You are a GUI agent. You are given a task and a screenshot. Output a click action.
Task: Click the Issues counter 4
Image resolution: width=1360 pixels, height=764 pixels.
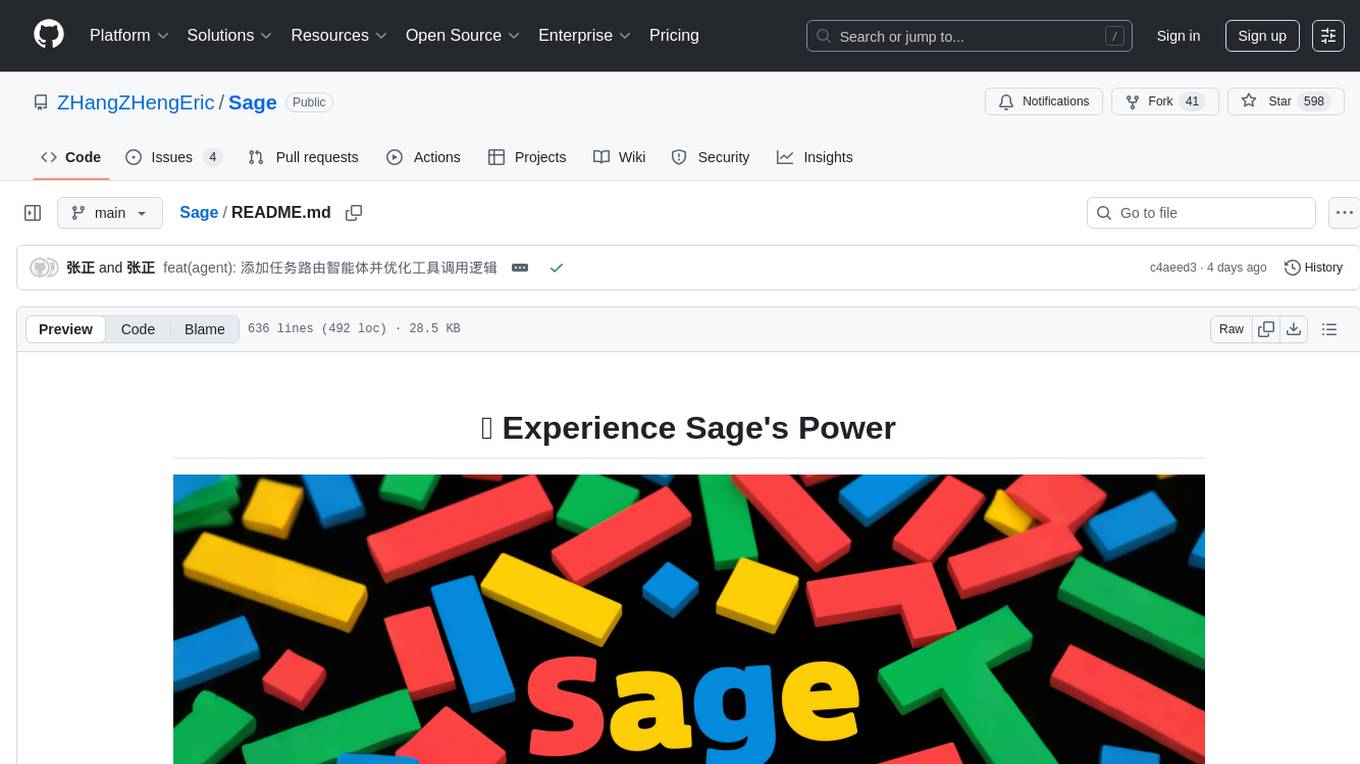click(212, 157)
